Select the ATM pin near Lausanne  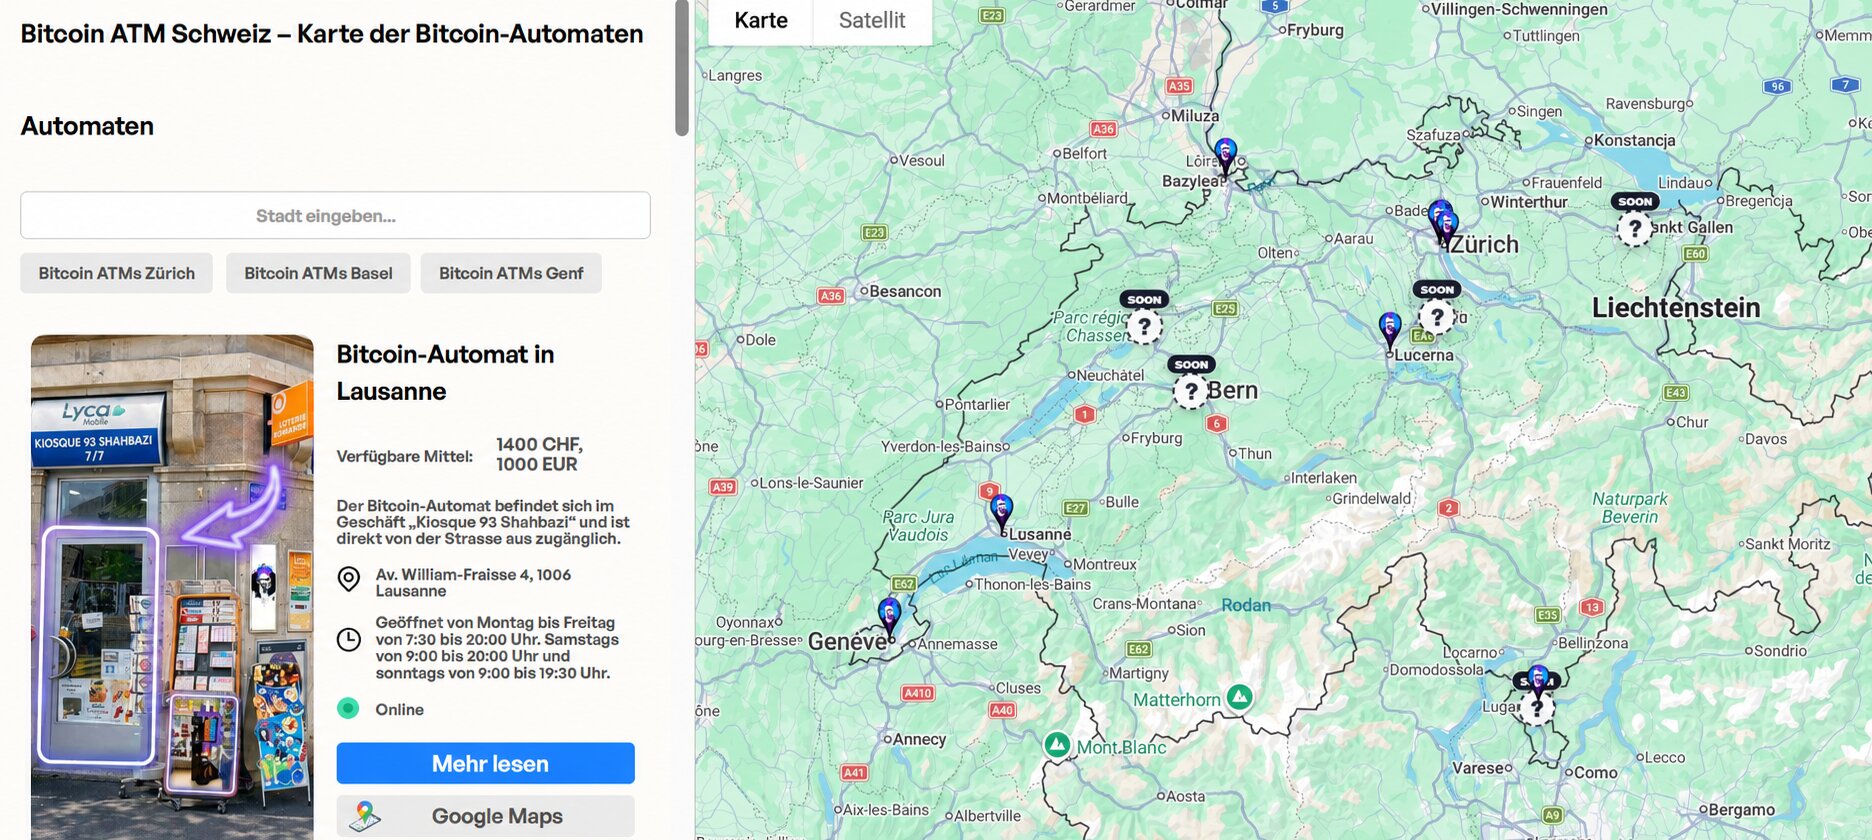(1001, 512)
